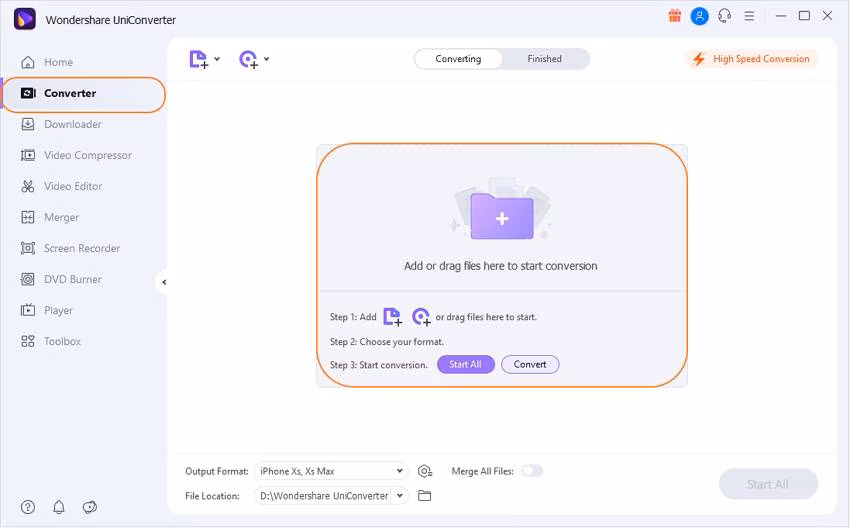
Task: Toggle Merge All Files switch
Action: point(532,471)
